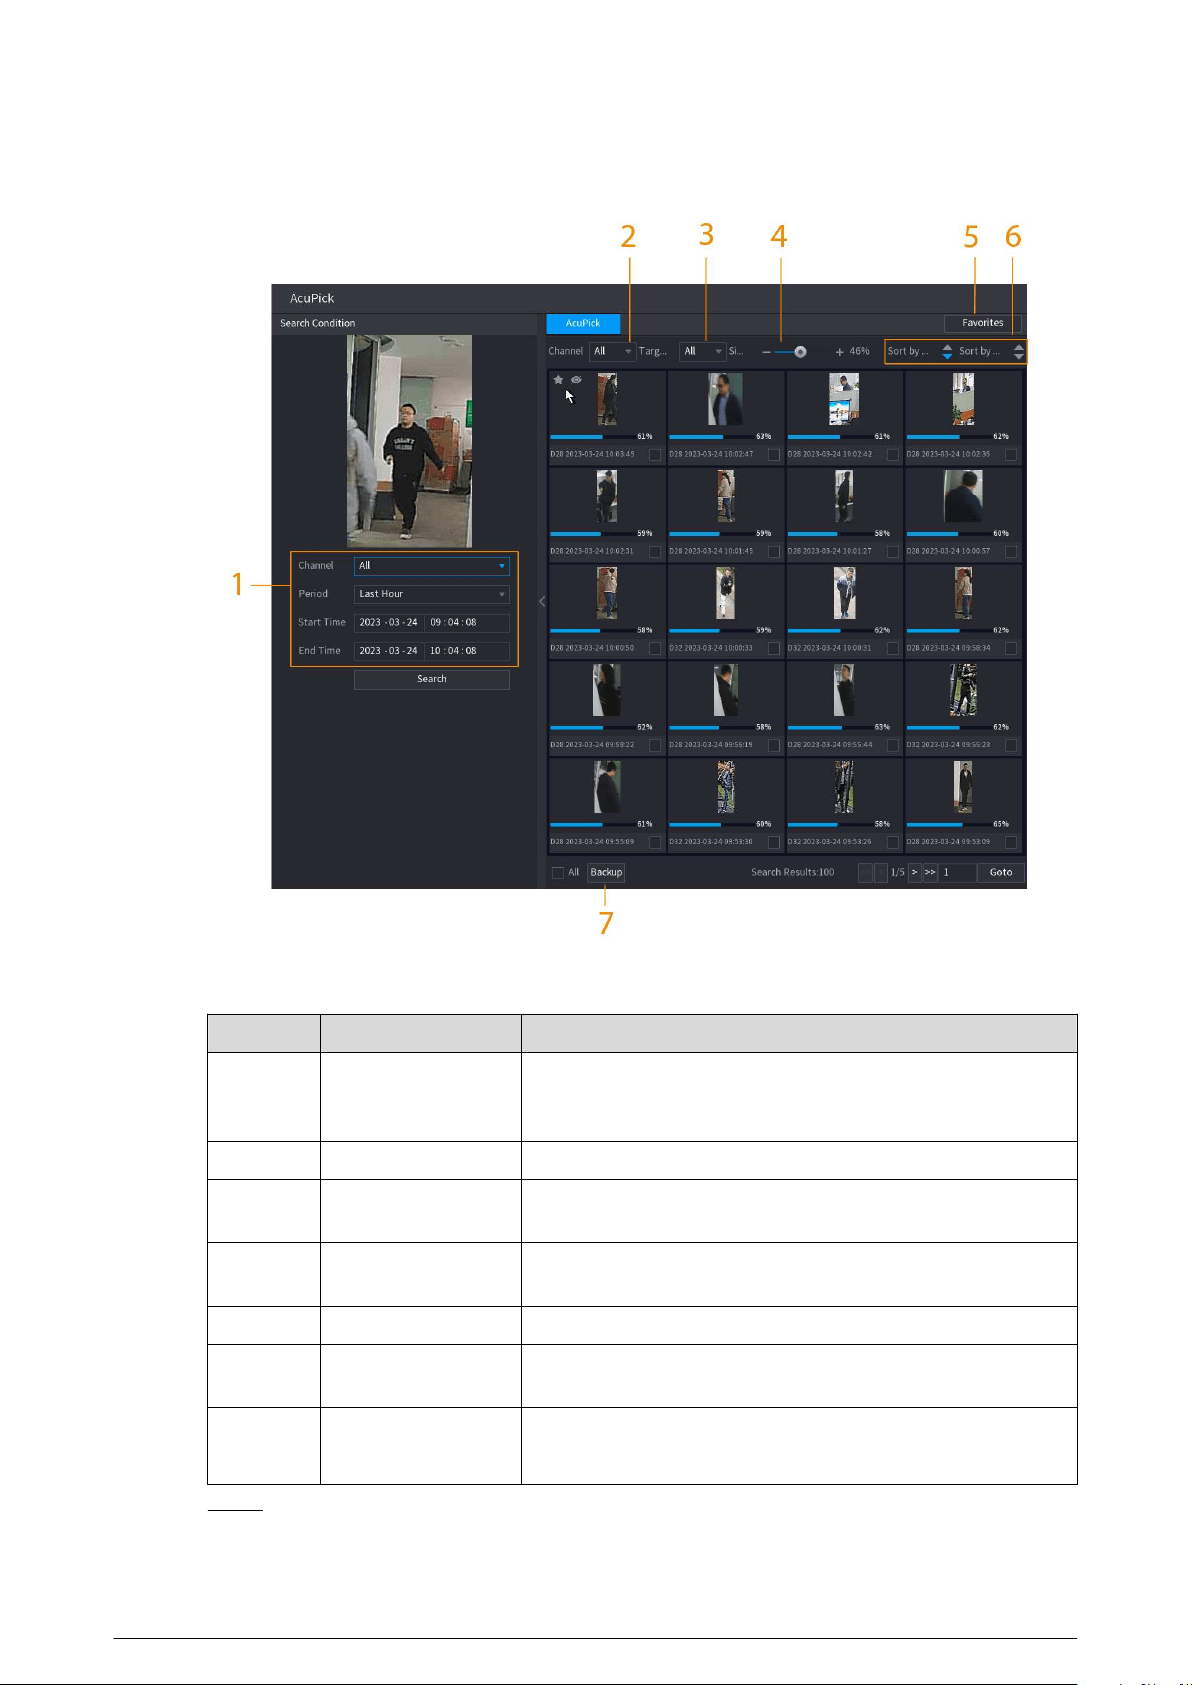Check the box for D28 2023-03-24 10:01:45

pyautogui.click(x=774, y=551)
